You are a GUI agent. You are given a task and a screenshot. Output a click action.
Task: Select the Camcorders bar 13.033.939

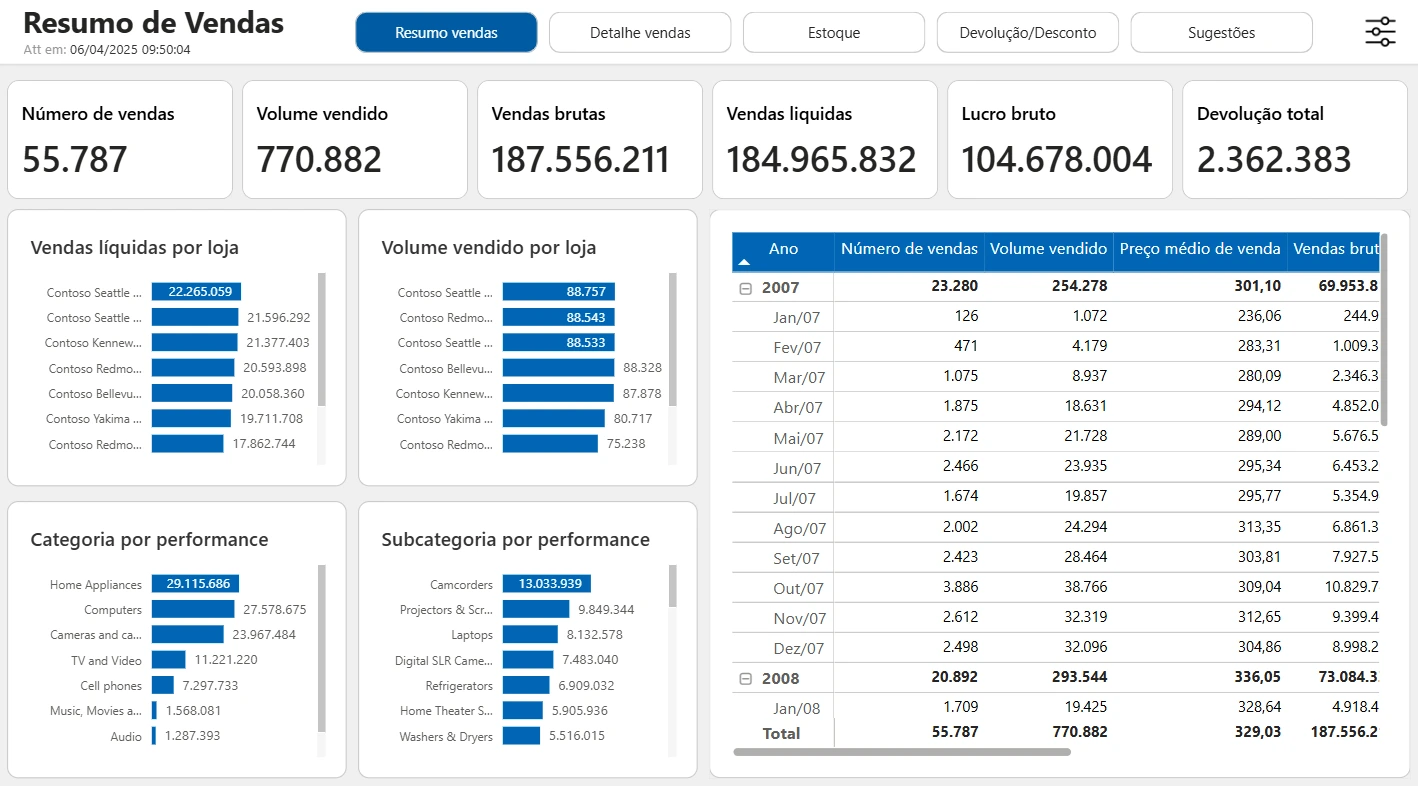click(547, 584)
